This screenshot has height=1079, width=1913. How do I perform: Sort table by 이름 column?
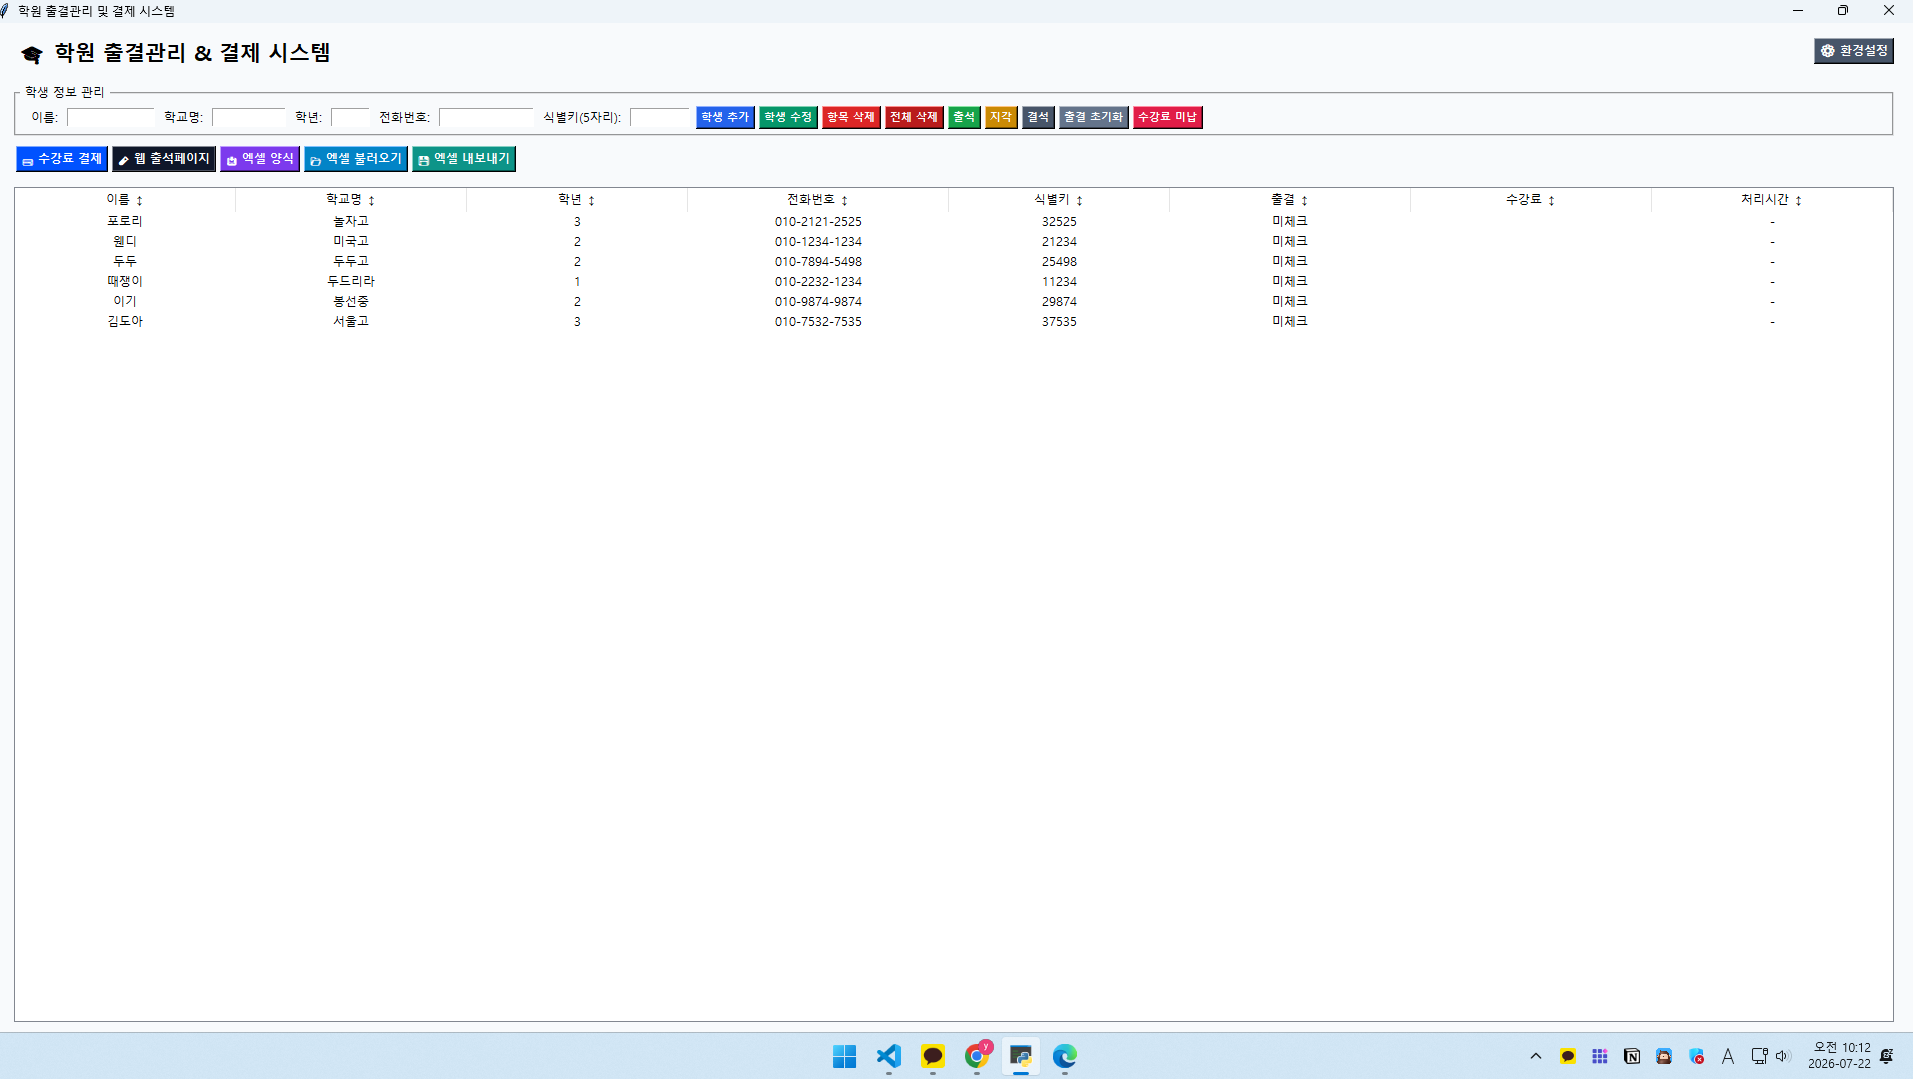(x=125, y=200)
